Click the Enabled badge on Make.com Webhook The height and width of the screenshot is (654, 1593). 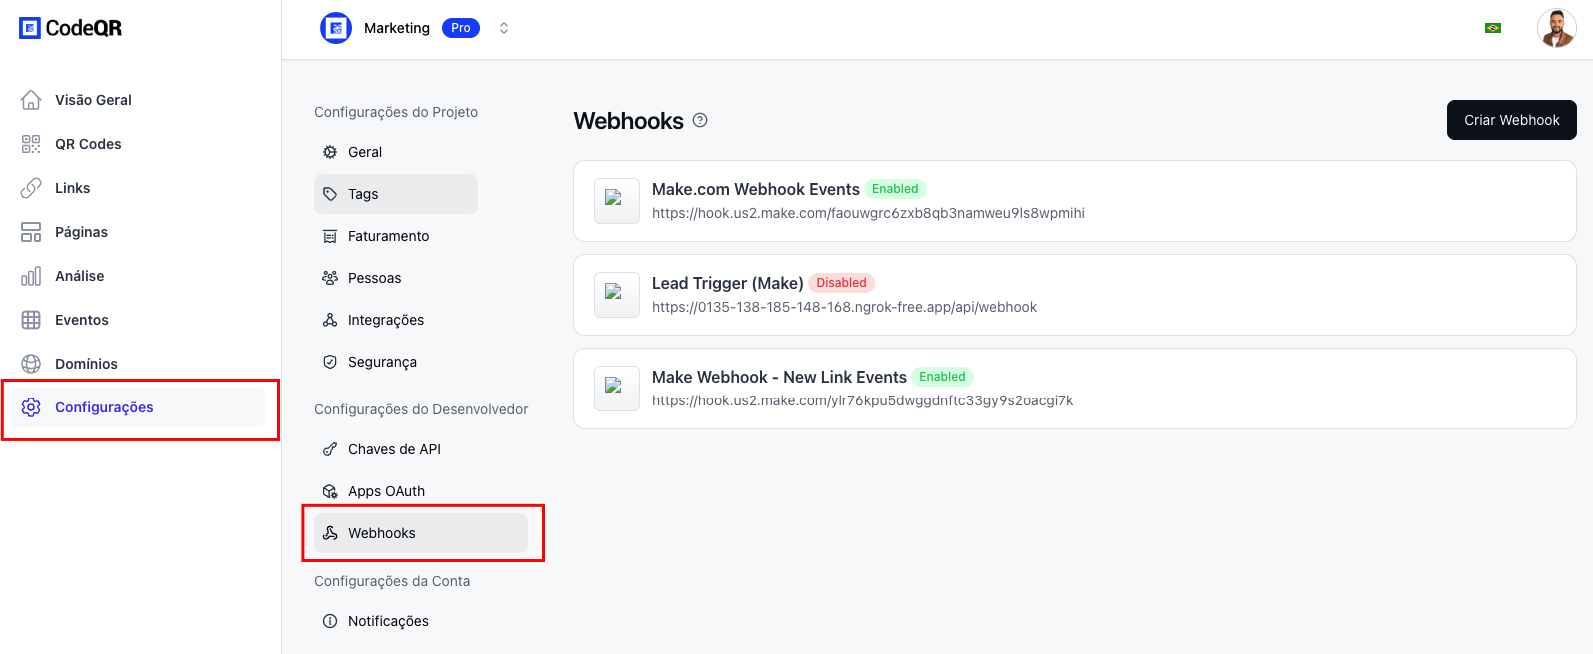tap(894, 189)
